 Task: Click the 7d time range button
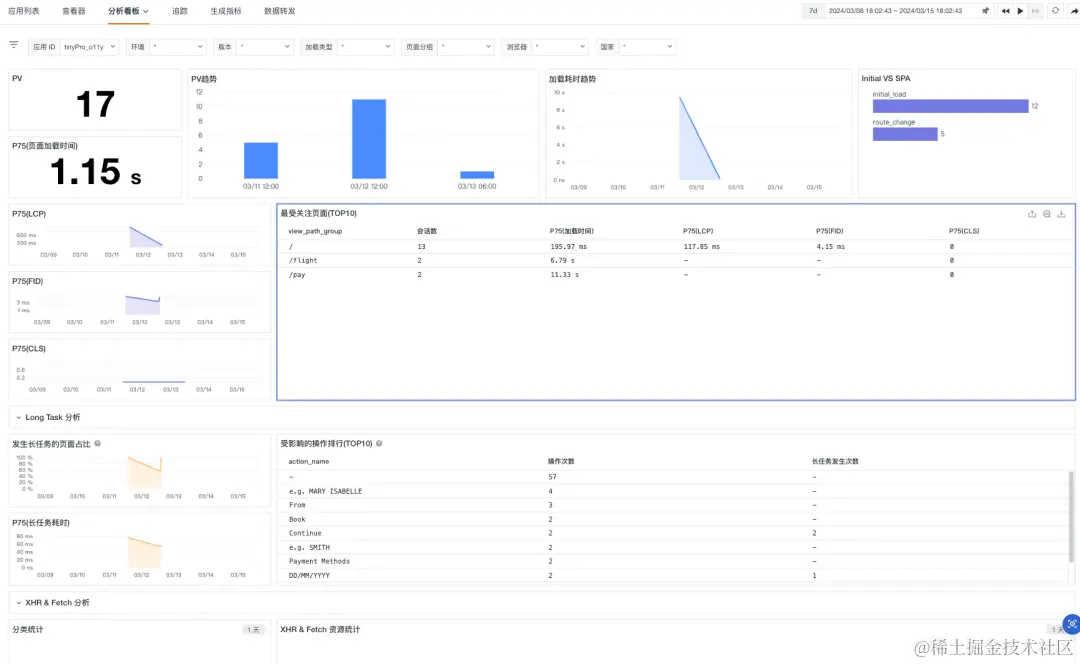813,11
